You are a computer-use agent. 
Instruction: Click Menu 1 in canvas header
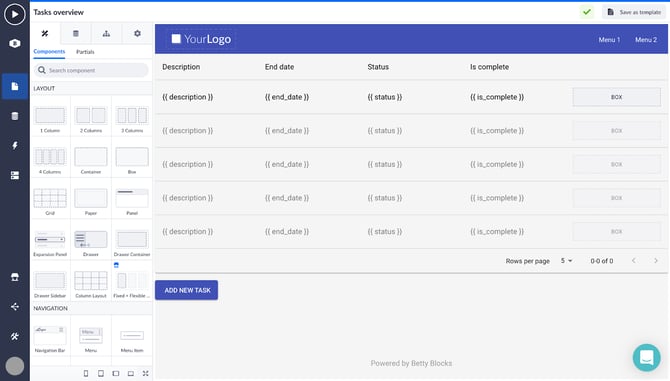click(609, 40)
